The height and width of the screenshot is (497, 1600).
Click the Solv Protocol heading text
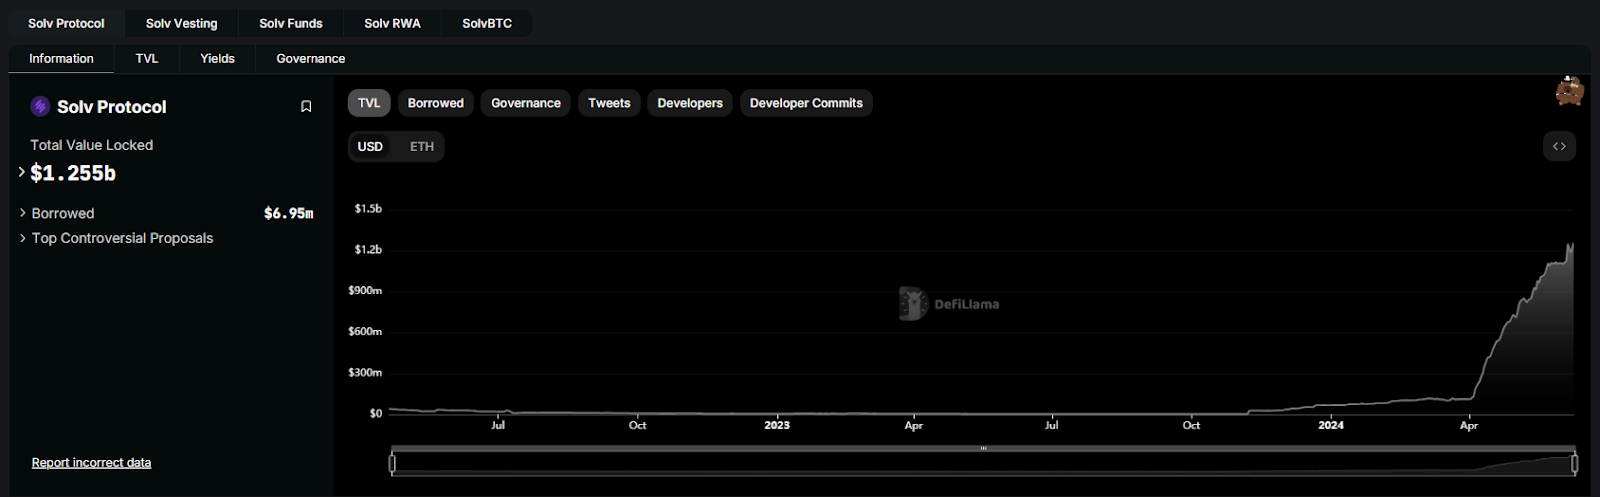112,107
